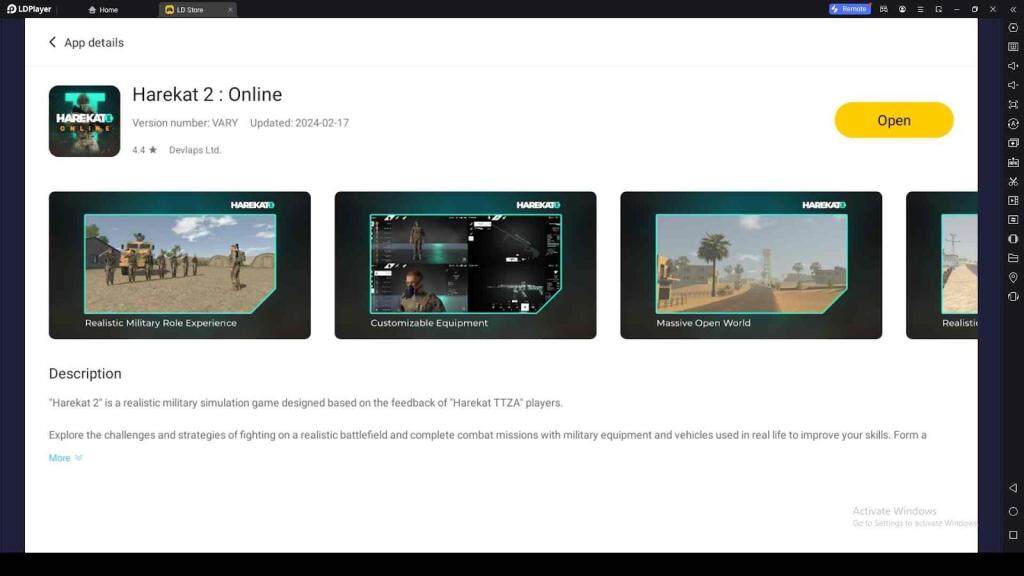This screenshot has width=1024, height=576.
Task: Collapse the sidebar with double-chevron icon
Action: coord(1013,9)
